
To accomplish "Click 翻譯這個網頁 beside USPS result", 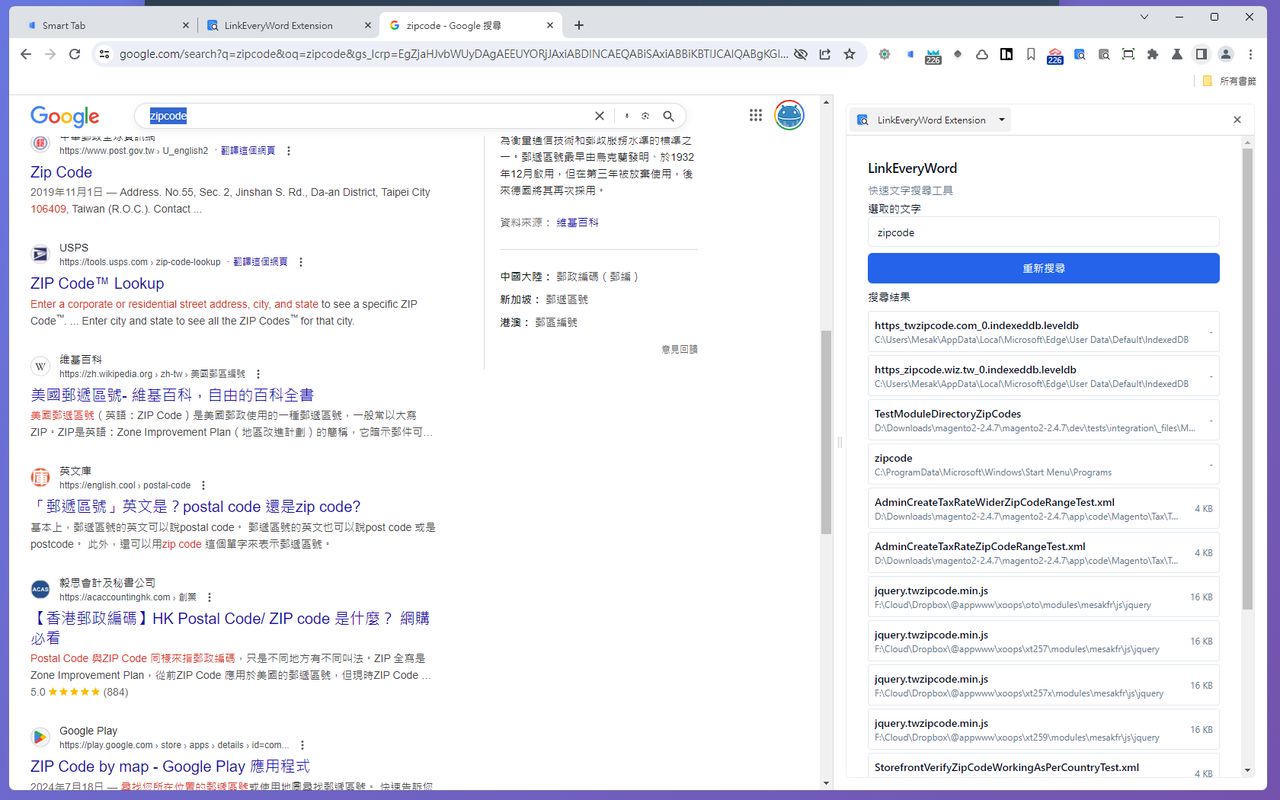I will point(260,262).
